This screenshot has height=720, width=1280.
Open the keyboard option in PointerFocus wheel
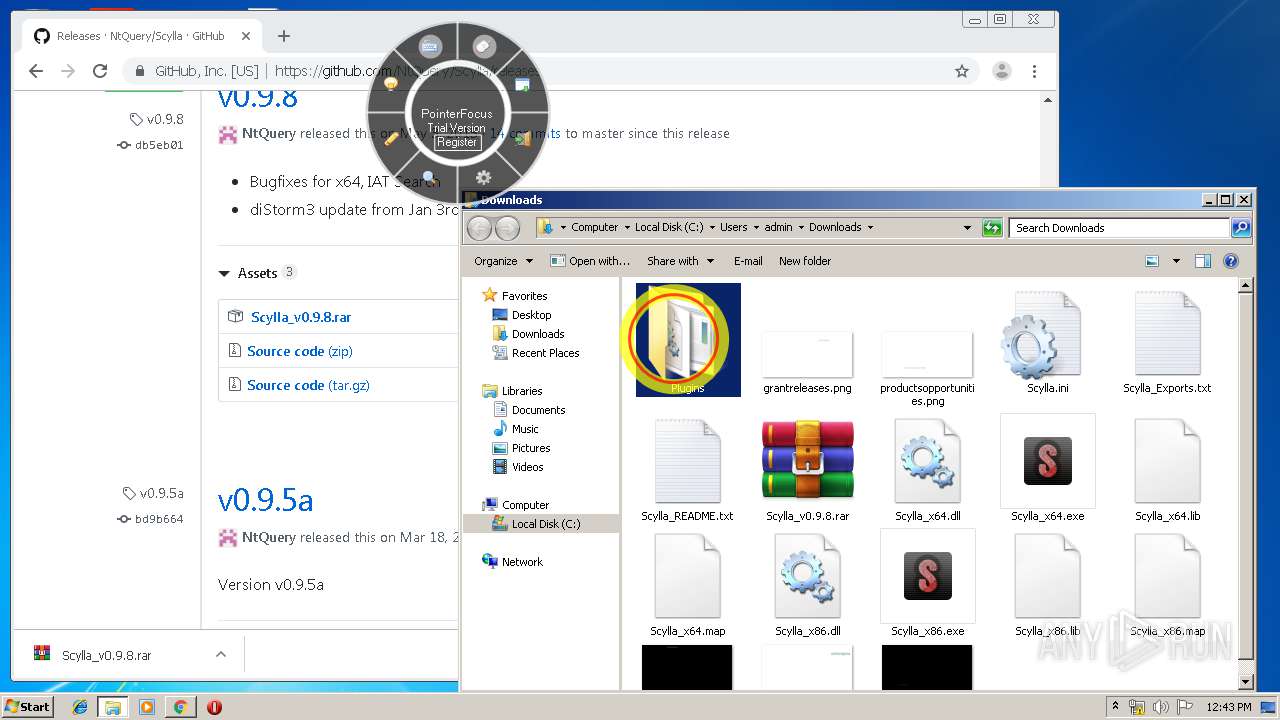click(430, 47)
